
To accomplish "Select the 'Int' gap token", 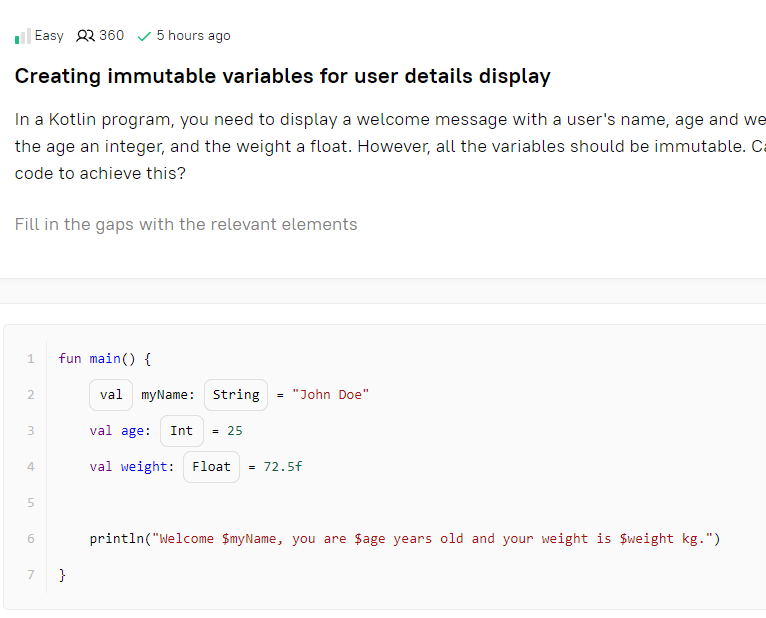I will (x=182, y=431).
